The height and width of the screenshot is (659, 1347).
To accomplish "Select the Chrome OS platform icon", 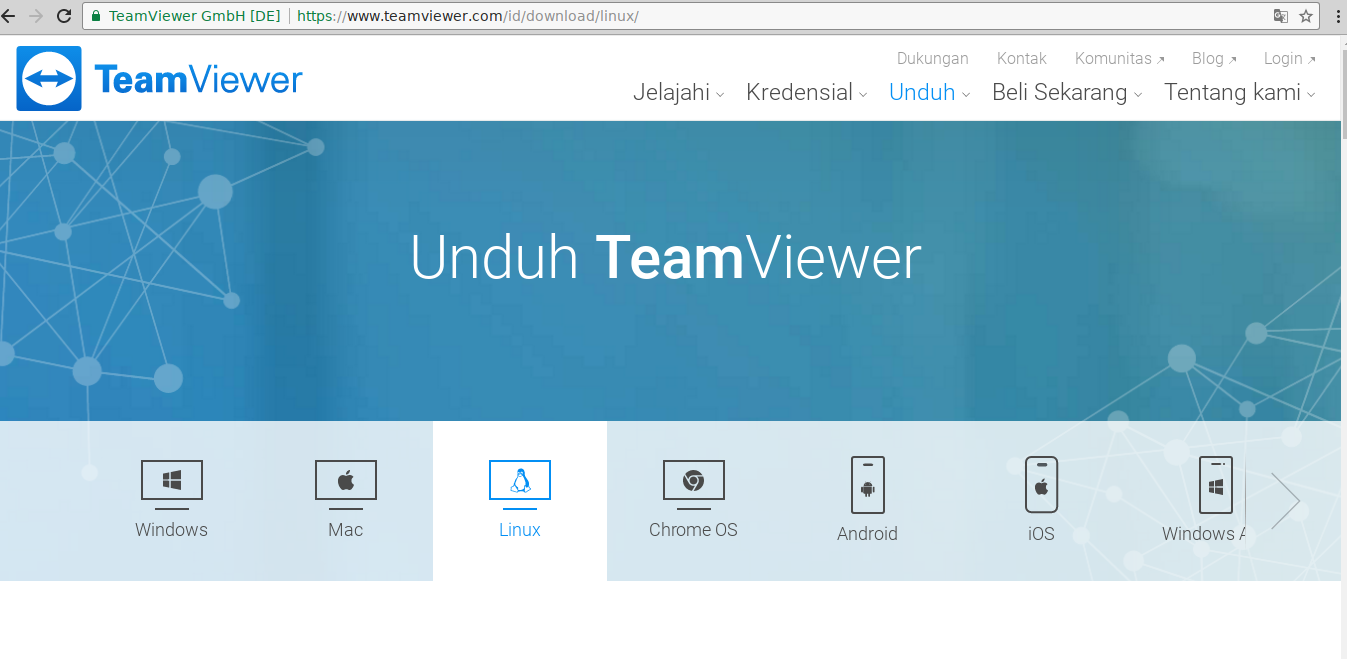I will [x=693, y=480].
